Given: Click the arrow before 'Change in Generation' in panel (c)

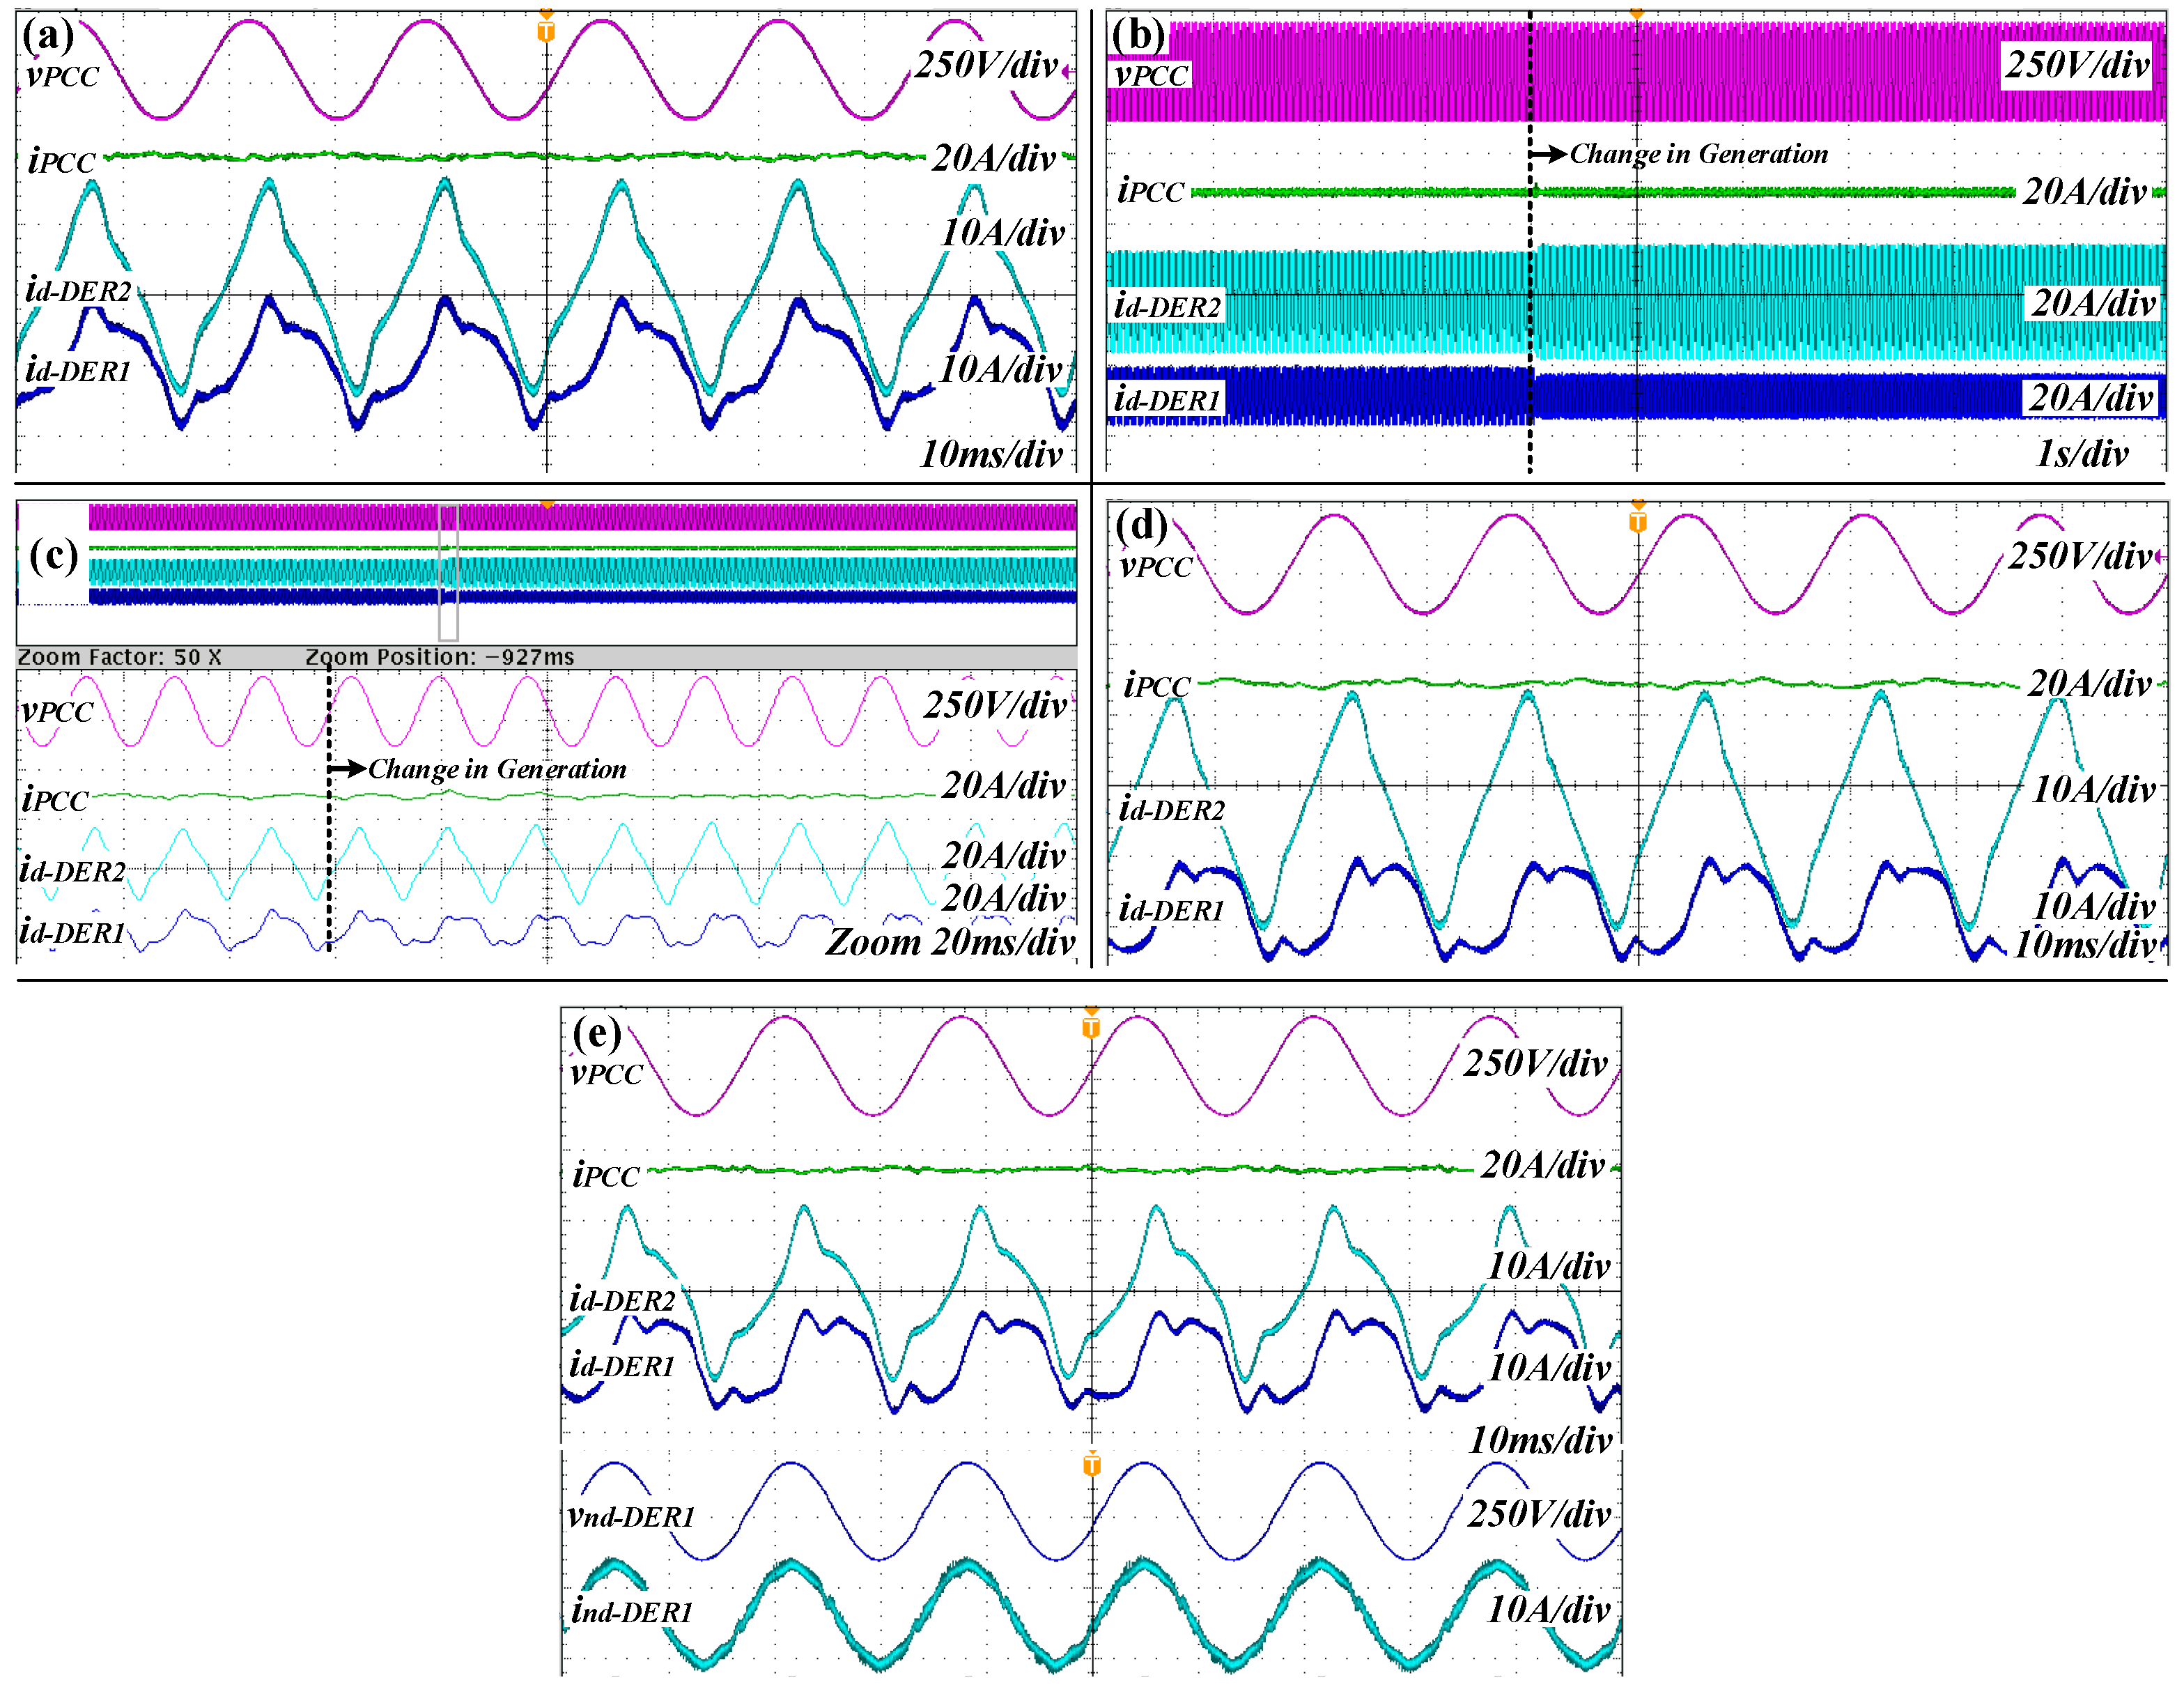Looking at the screenshot, I should pos(348,768).
